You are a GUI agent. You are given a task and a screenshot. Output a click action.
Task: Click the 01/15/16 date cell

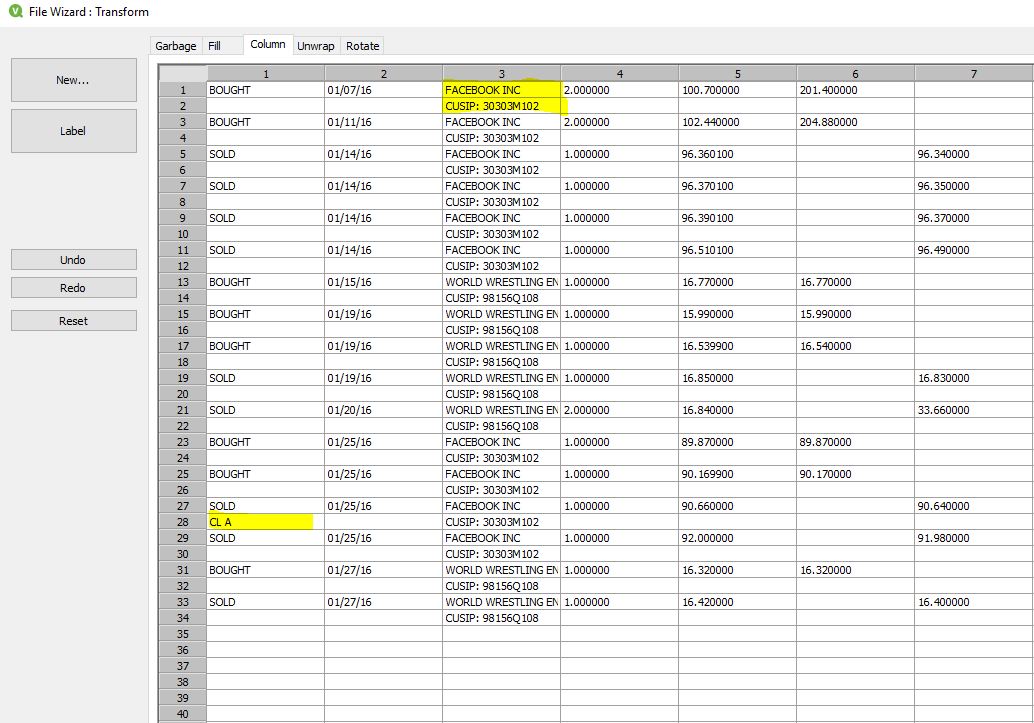click(384, 282)
